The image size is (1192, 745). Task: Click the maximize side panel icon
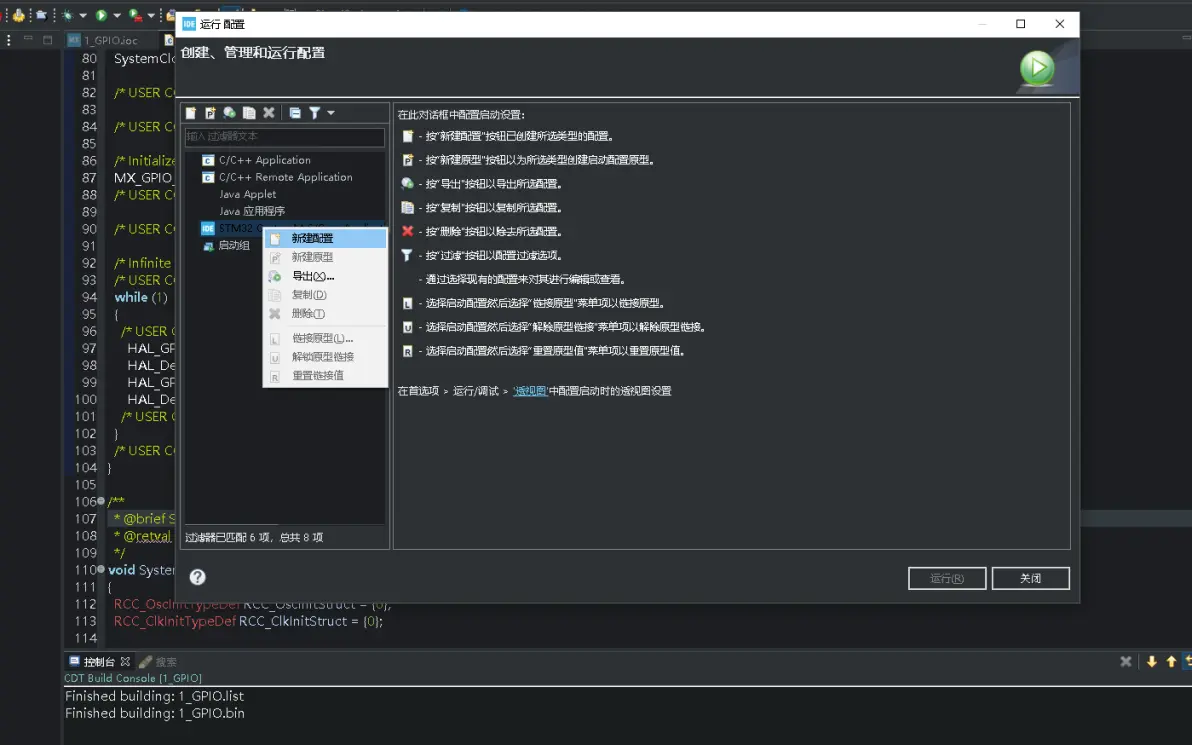pyautogui.click(x=47, y=40)
